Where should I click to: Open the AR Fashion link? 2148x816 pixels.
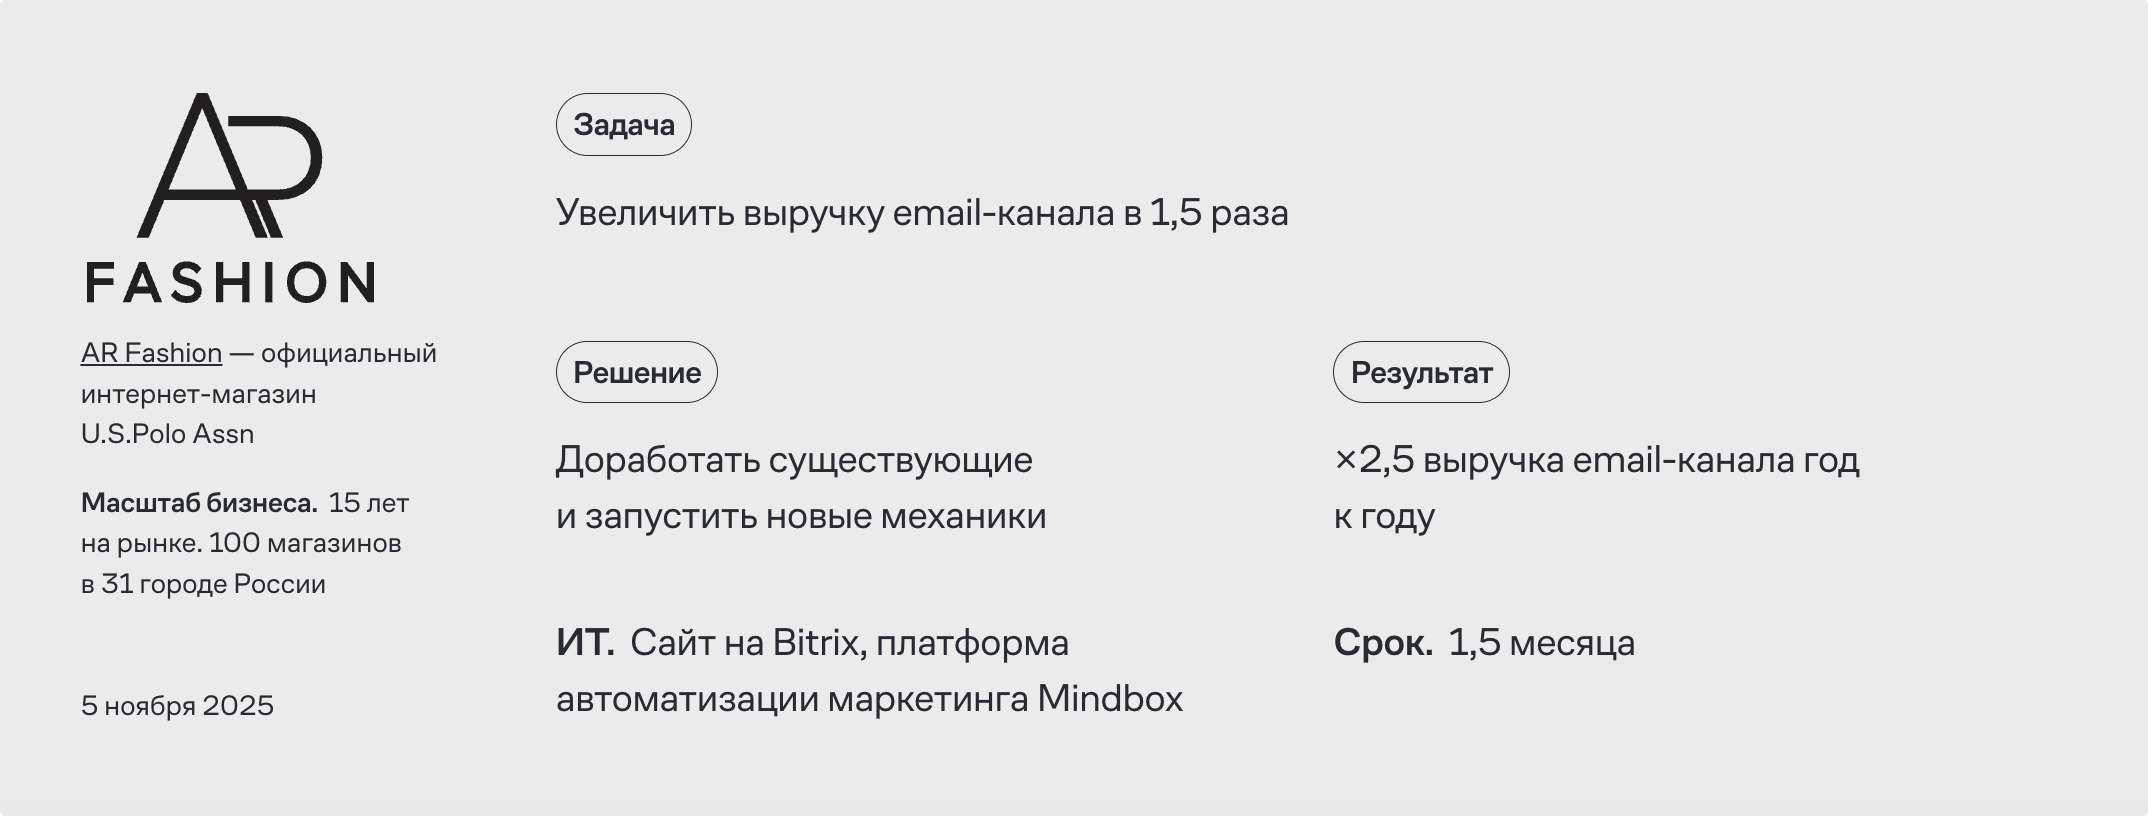tap(151, 353)
